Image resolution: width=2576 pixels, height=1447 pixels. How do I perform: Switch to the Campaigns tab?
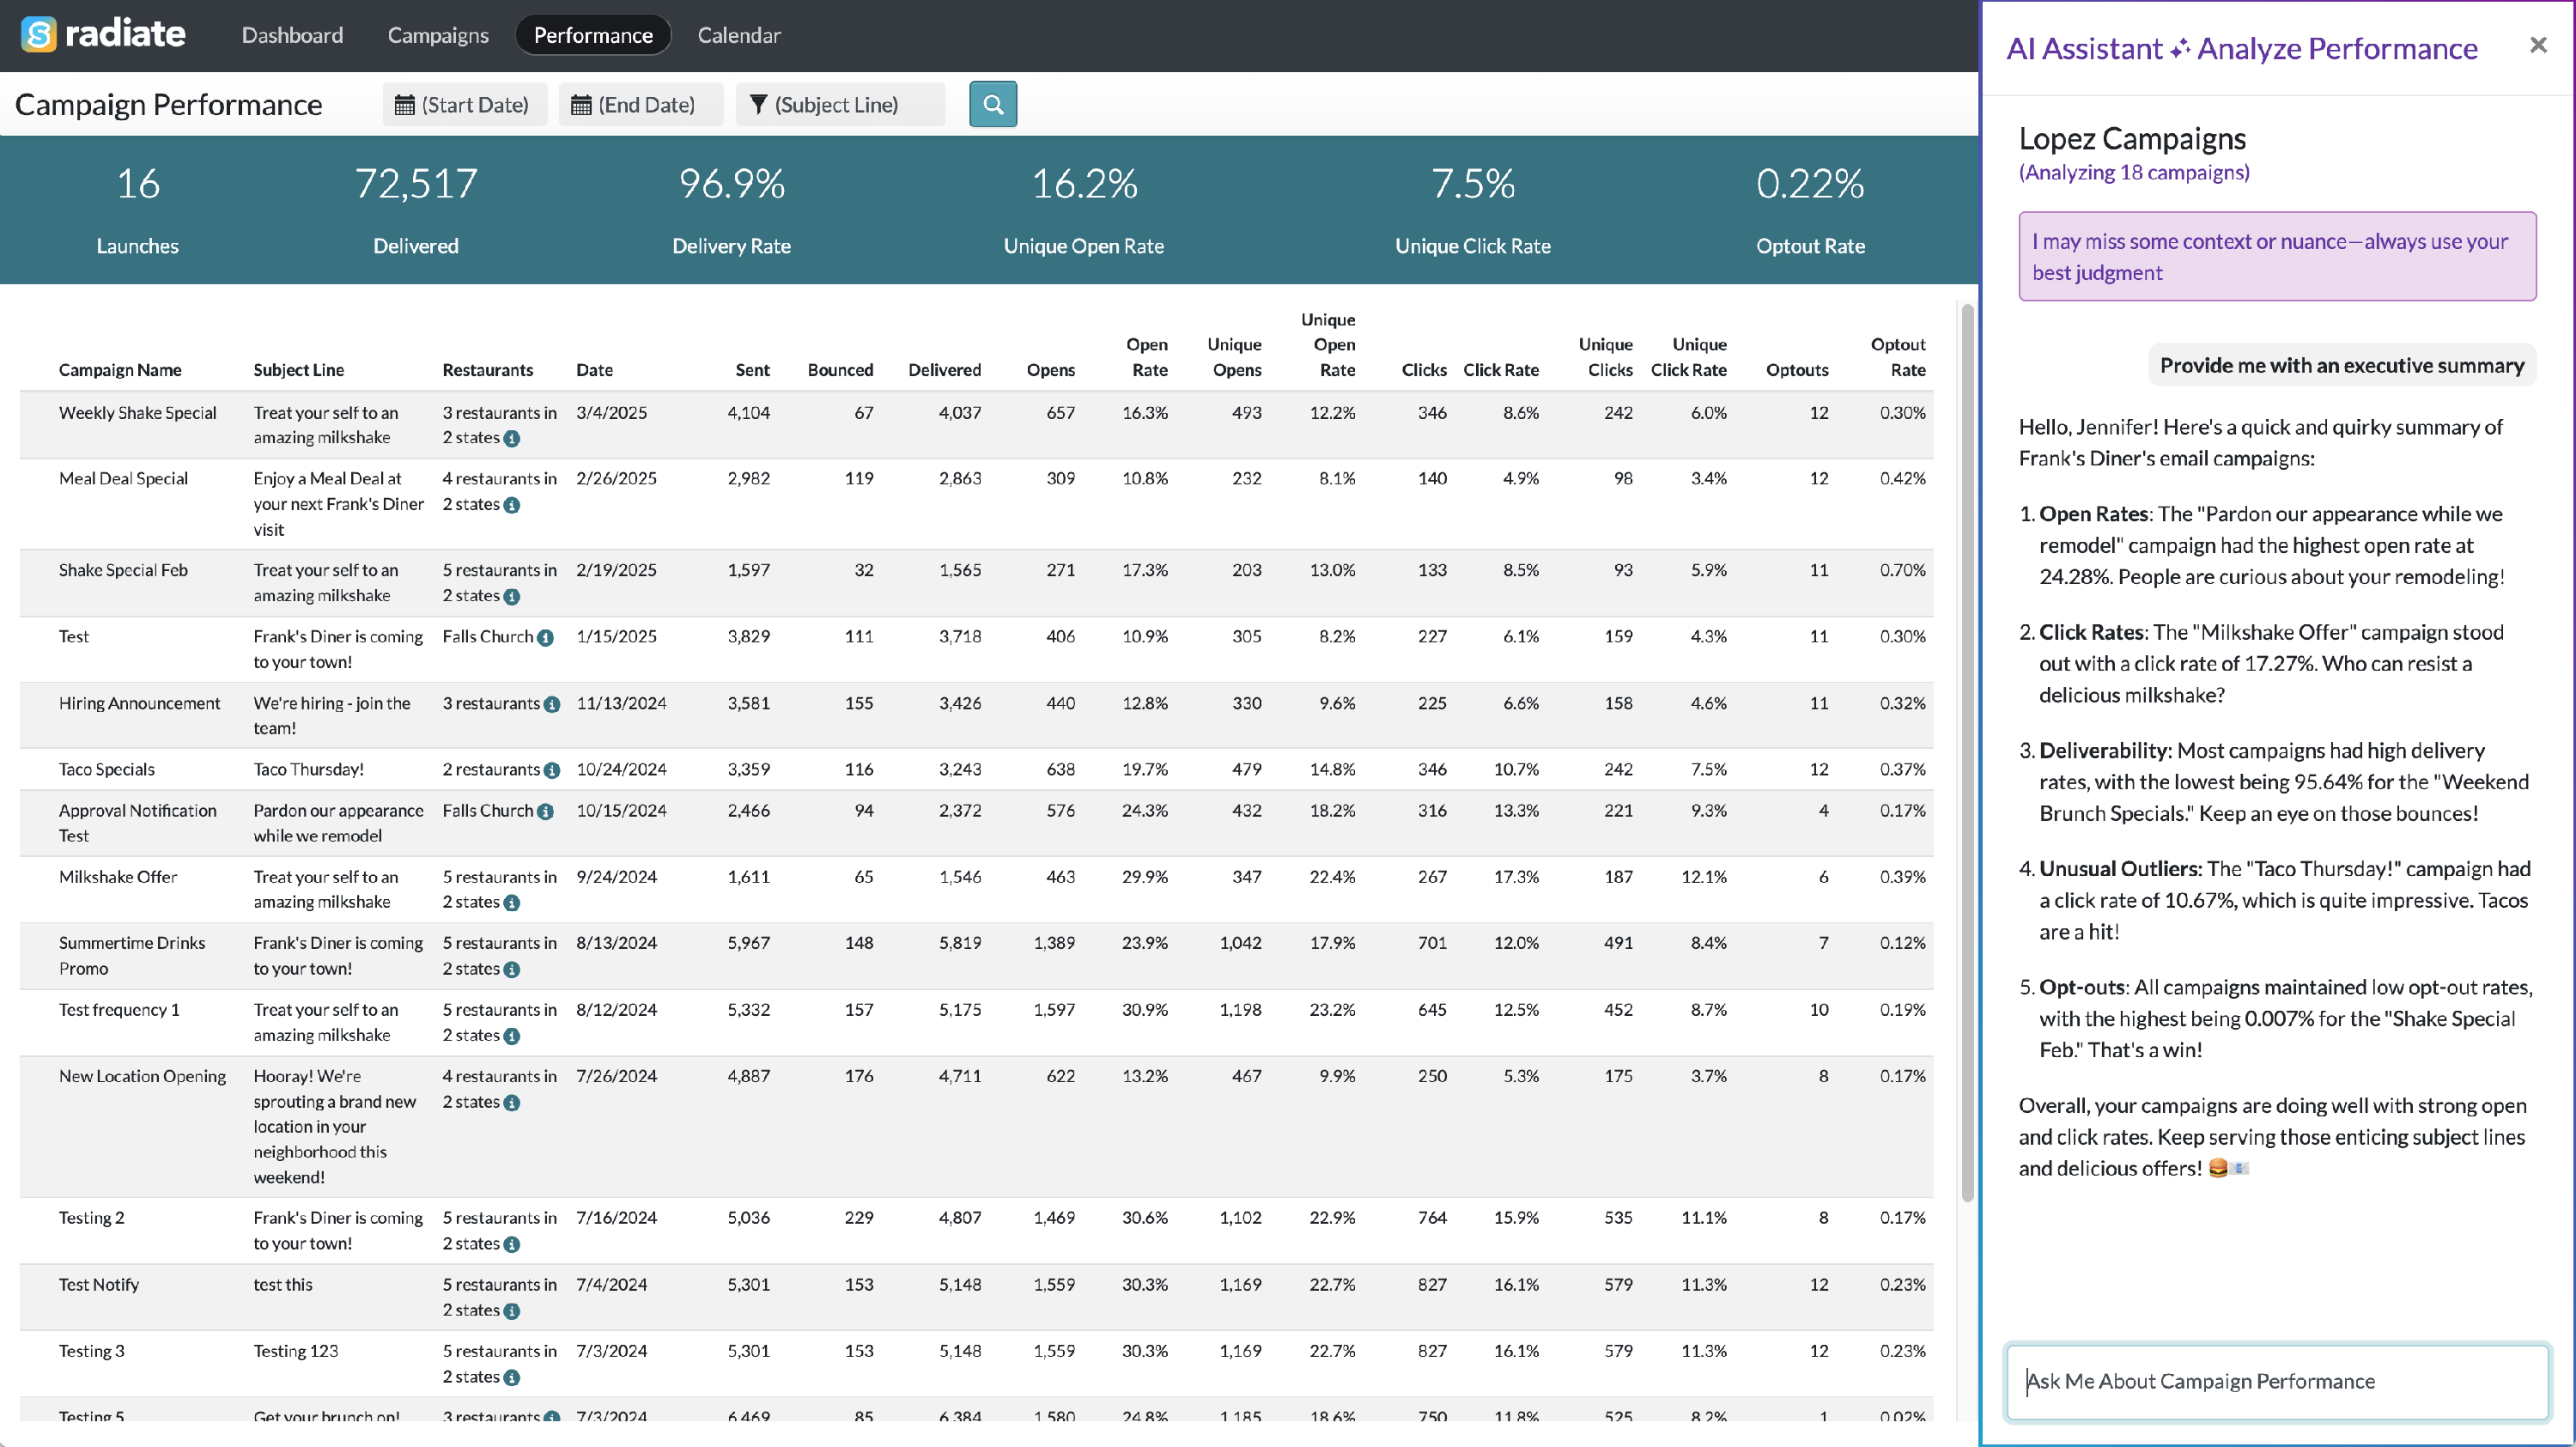pyautogui.click(x=438, y=35)
